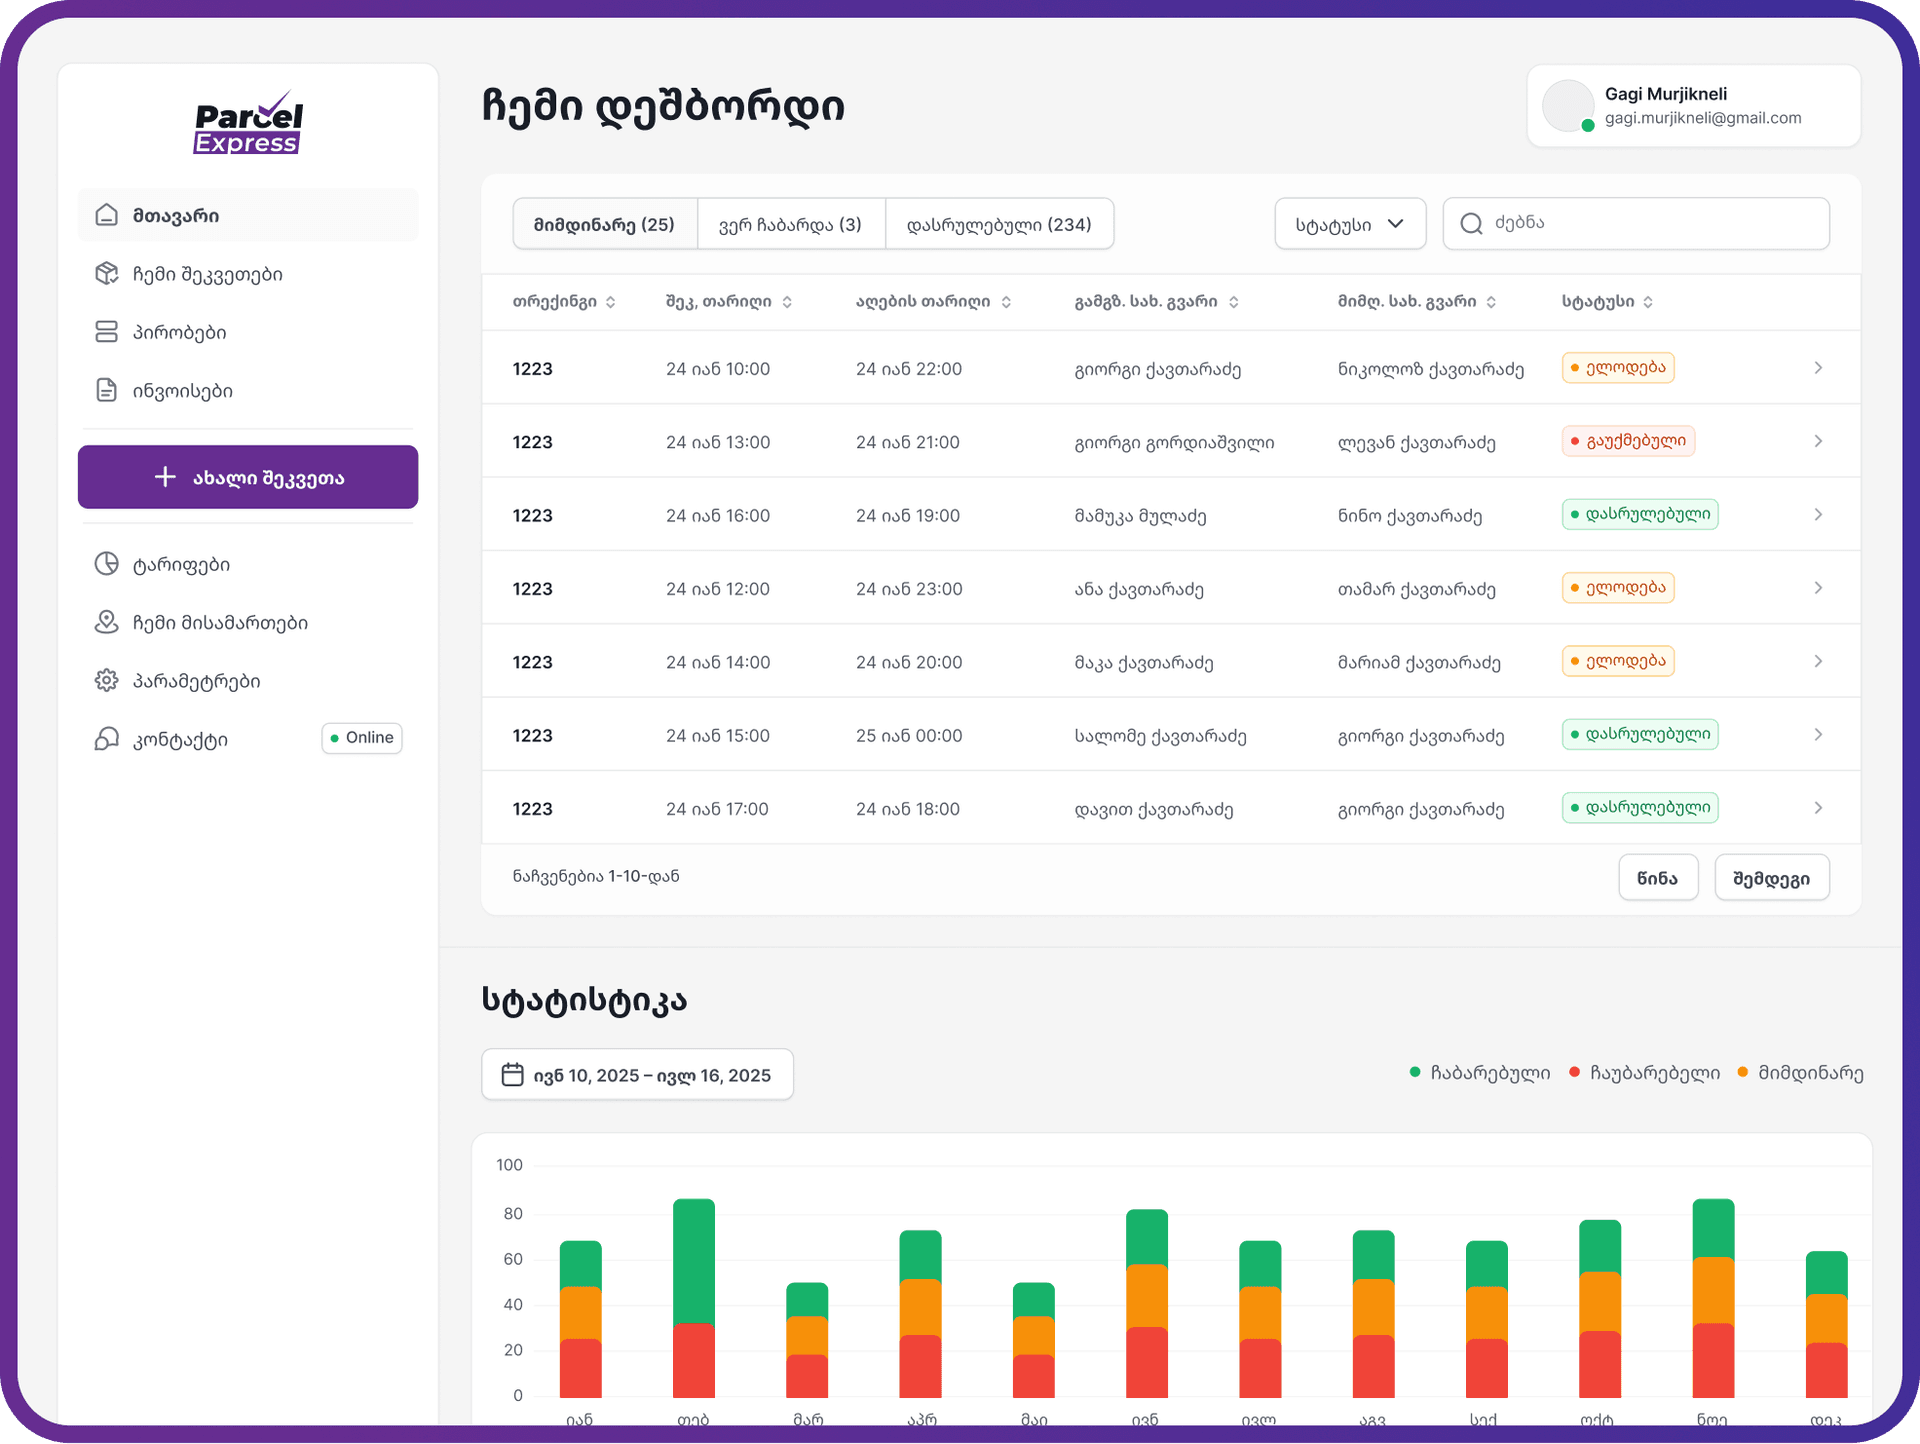
Task: Click the ძებნა search field
Action: point(1650,223)
